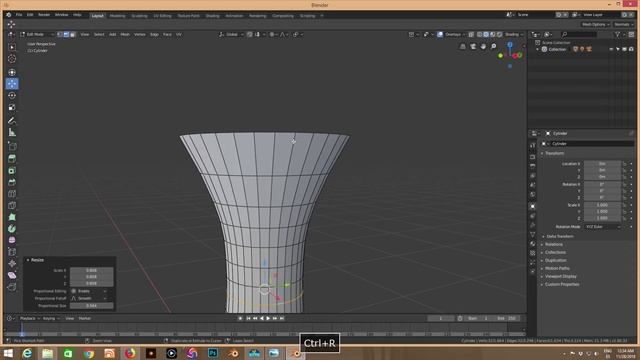
Task: Toggle proportional editing in header
Action: click(x=272, y=35)
